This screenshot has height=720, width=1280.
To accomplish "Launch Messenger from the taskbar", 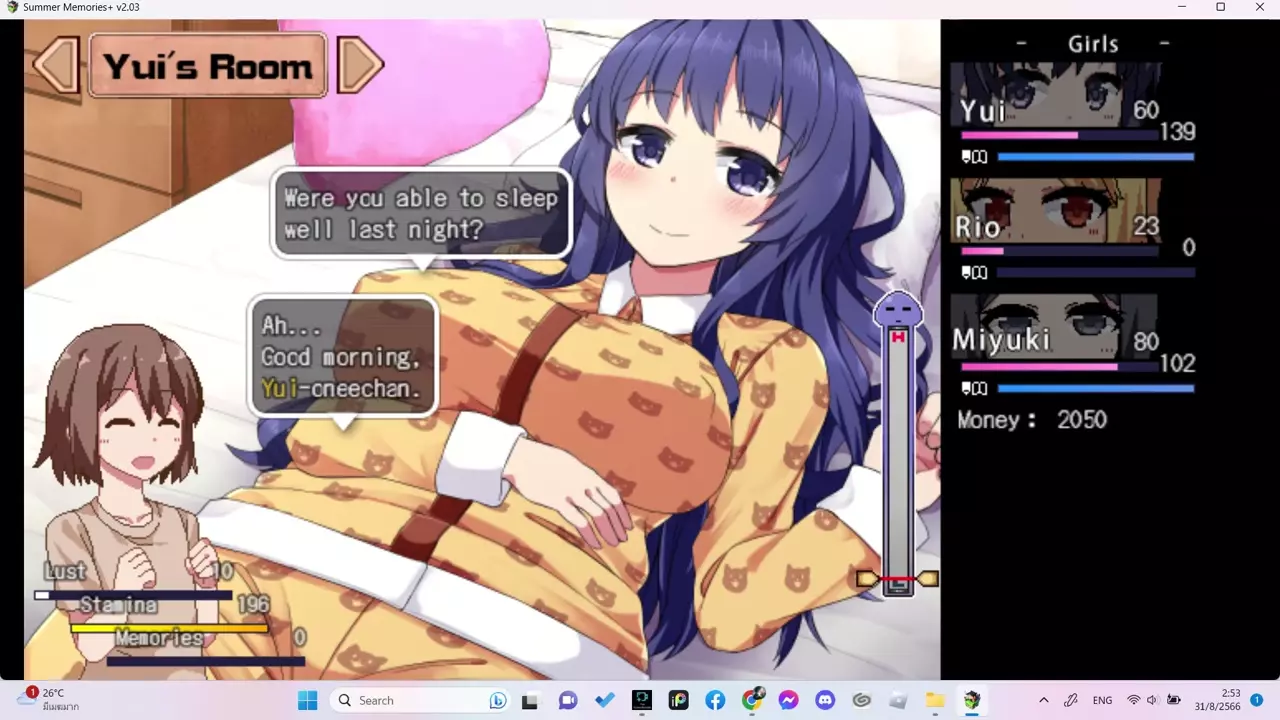I will tap(788, 700).
